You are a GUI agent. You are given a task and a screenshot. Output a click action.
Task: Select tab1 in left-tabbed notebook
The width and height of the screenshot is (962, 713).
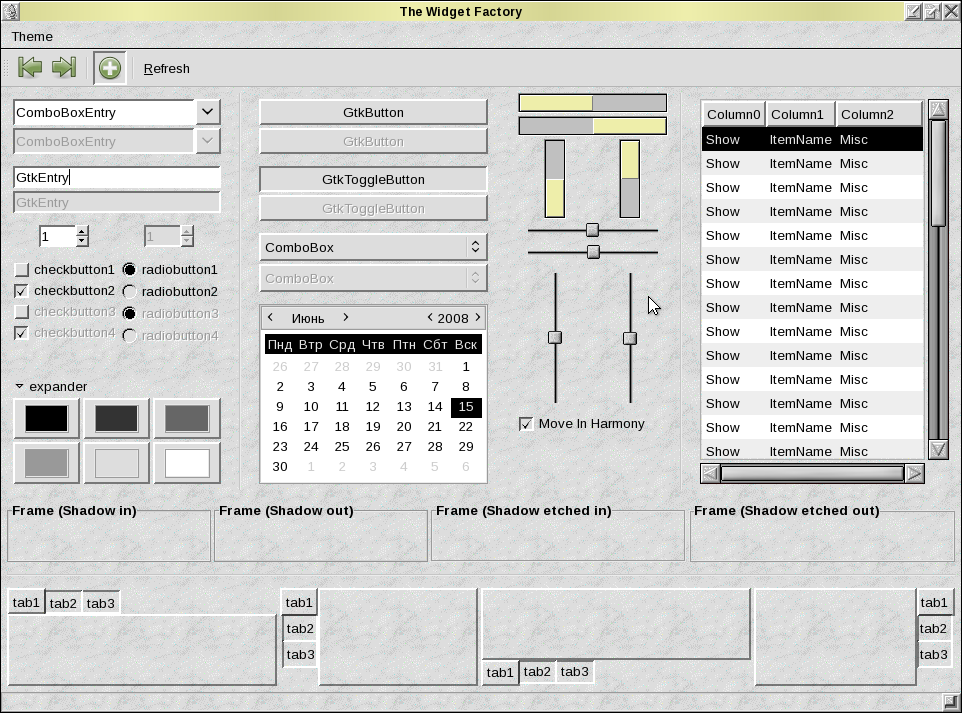point(299,603)
